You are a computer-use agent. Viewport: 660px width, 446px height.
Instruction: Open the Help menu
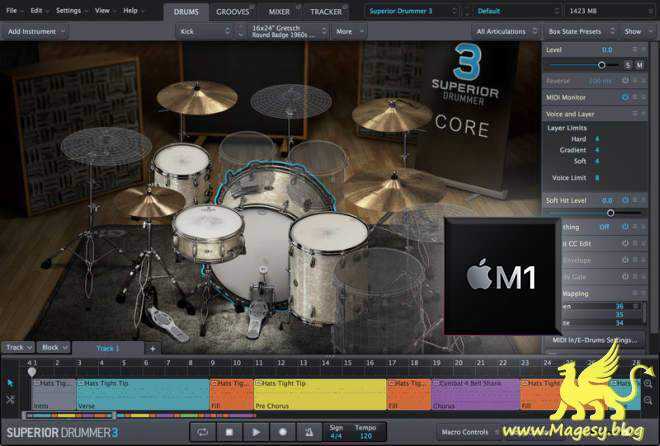tap(132, 11)
